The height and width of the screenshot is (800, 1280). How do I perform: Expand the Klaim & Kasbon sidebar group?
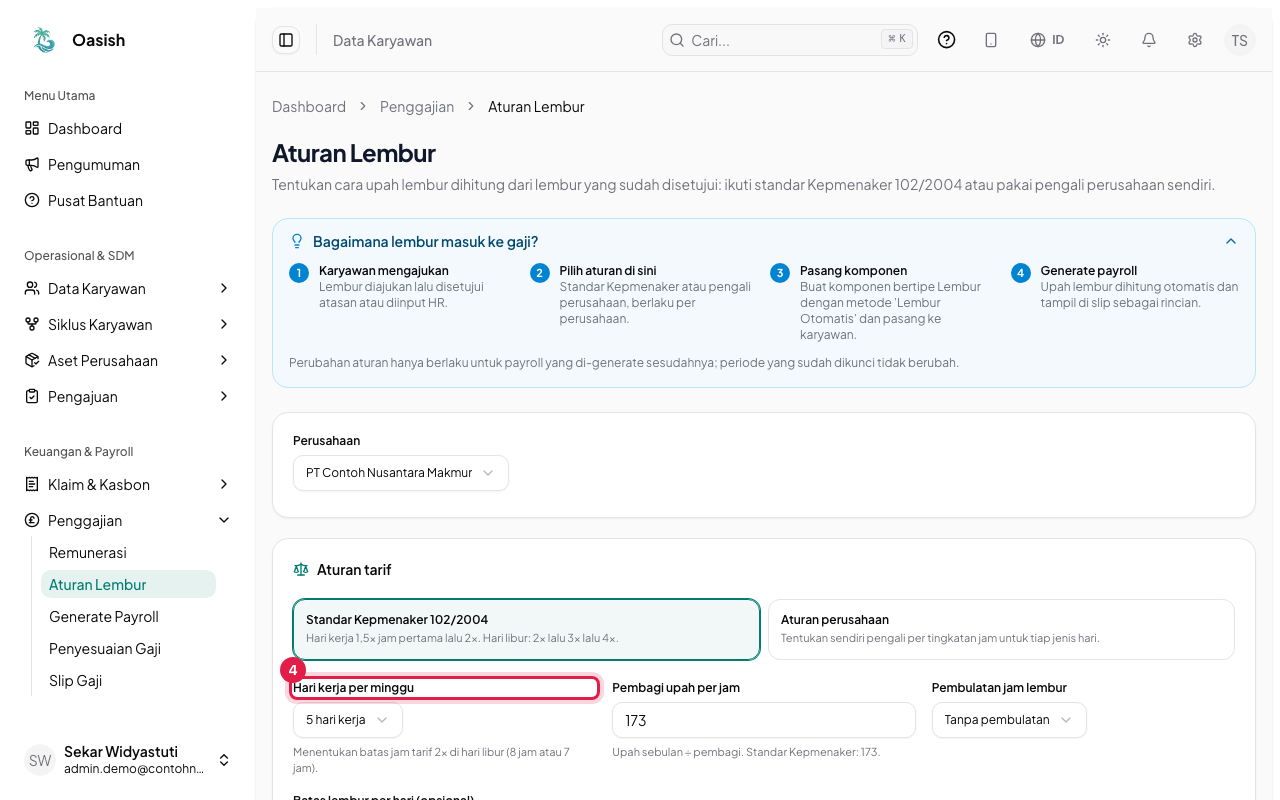coord(128,484)
